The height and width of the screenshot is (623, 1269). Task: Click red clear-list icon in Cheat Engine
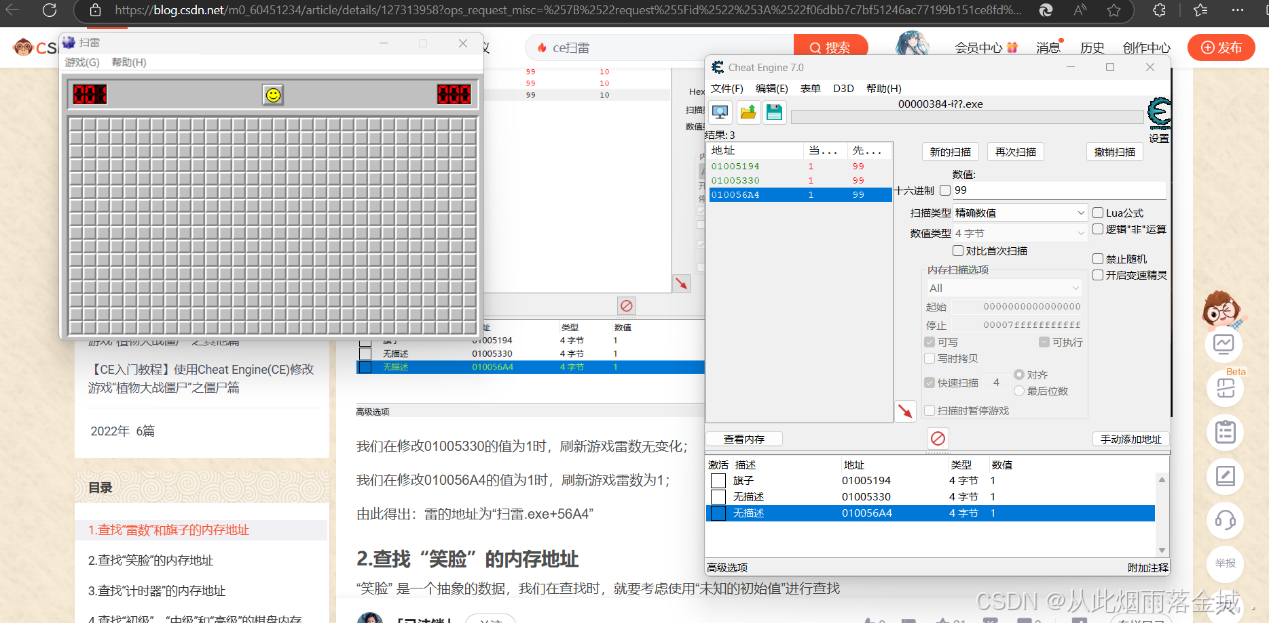[x=938, y=438]
